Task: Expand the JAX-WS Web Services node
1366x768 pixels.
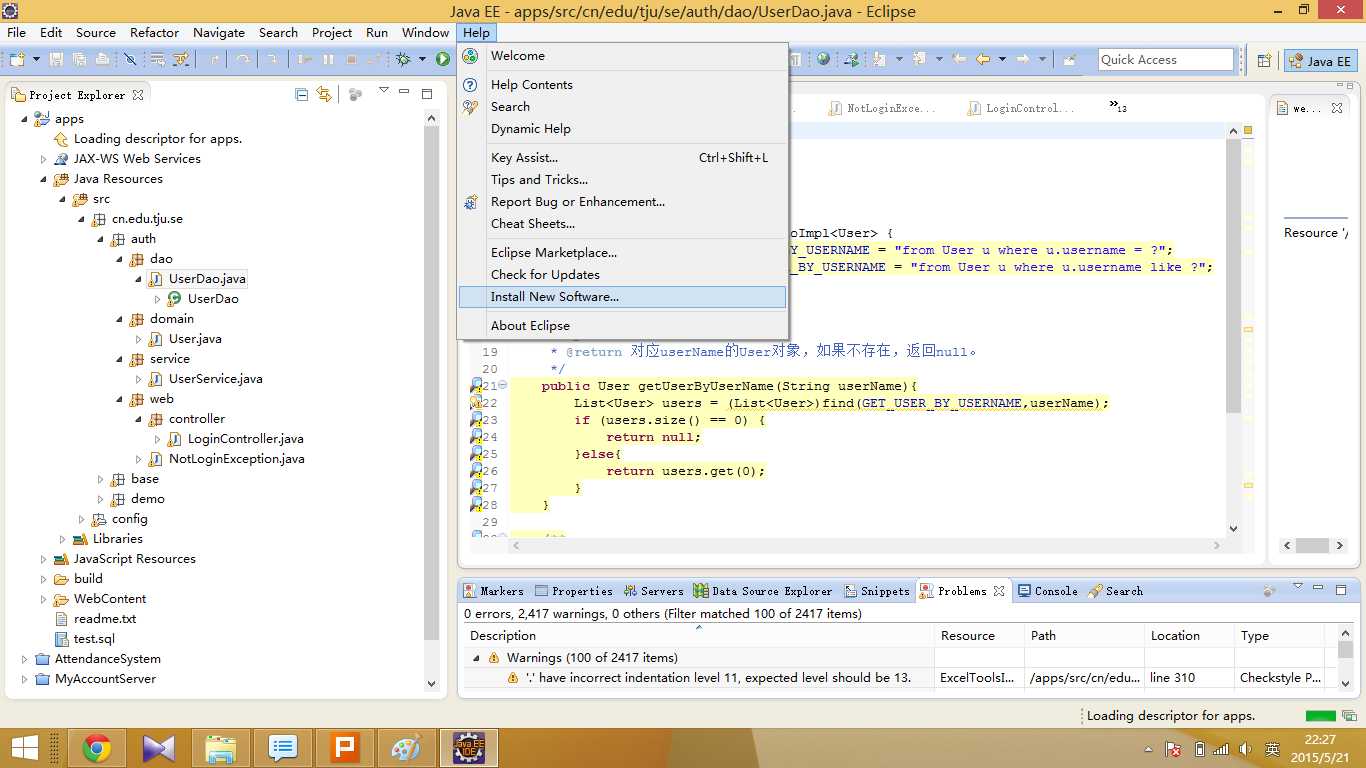Action: point(43,159)
